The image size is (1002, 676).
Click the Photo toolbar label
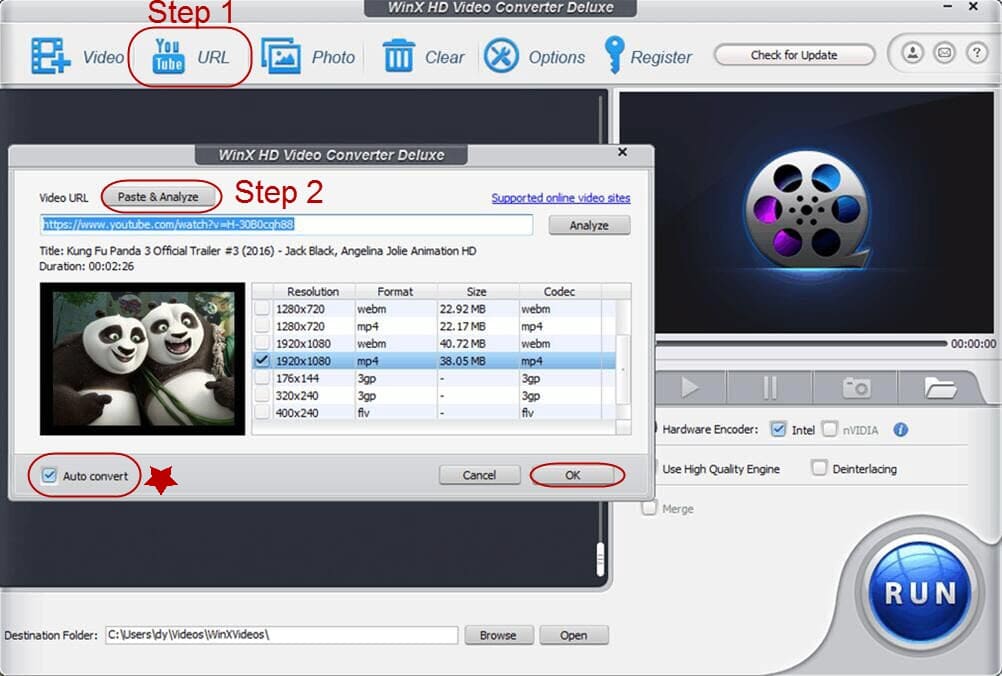click(x=333, y=57)
